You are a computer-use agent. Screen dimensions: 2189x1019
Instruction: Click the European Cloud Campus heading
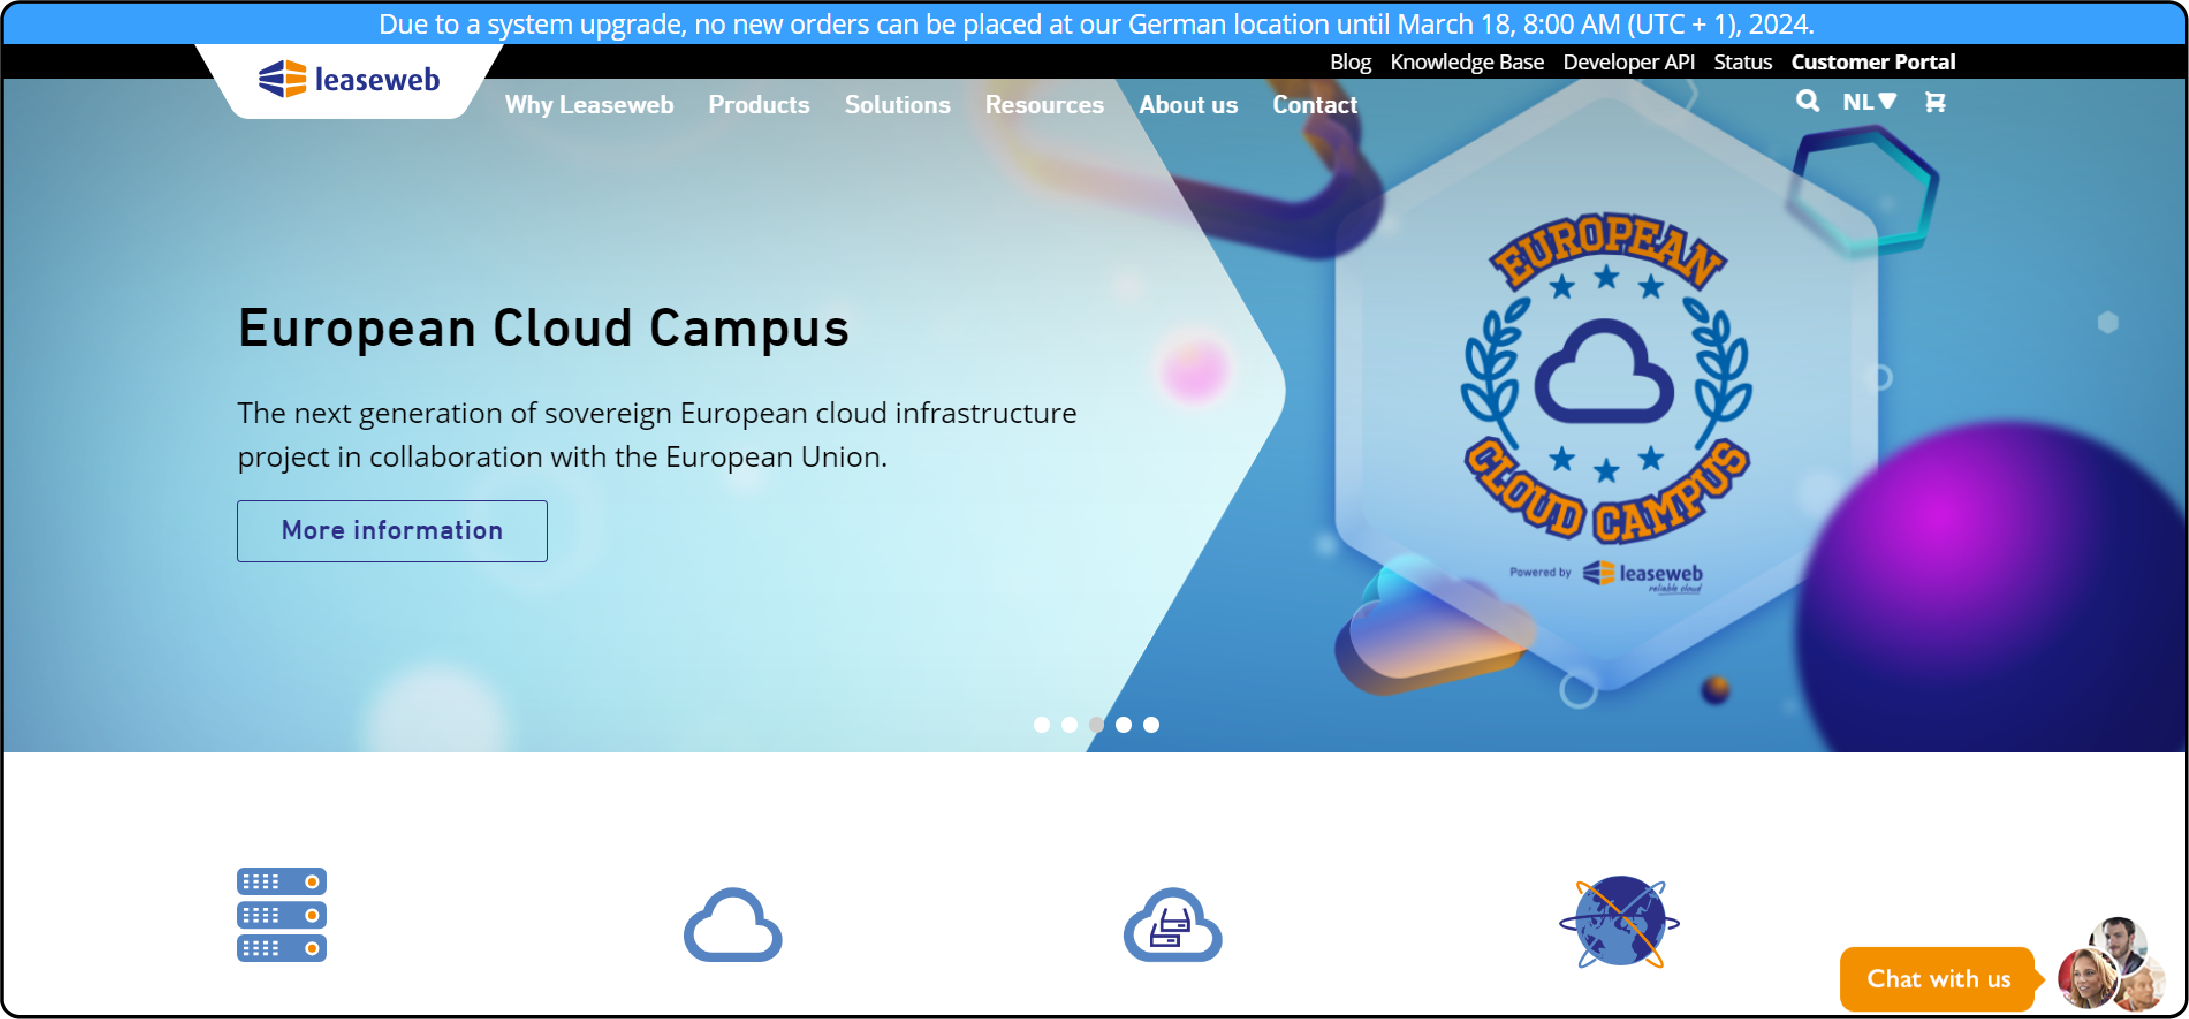coord(544,328)
